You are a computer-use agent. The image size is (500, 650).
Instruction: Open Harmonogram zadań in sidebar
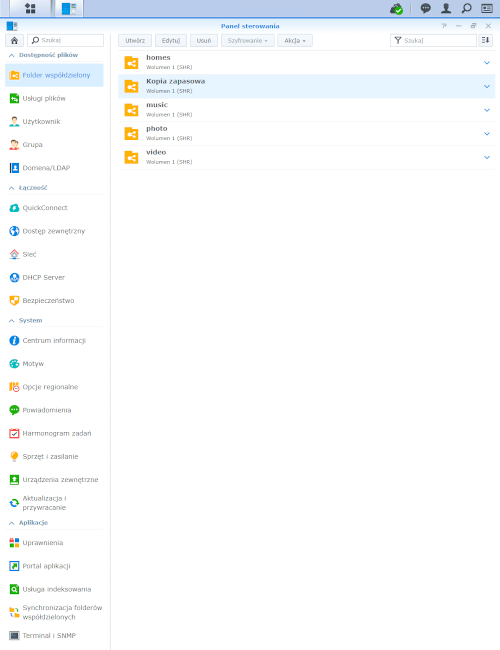tap(54, 433)
